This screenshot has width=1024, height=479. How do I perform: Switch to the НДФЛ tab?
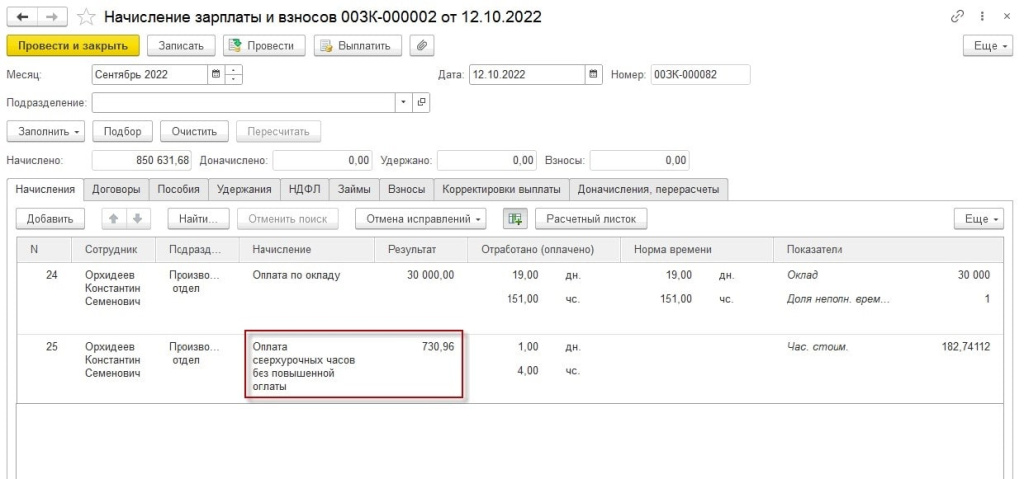tap(302, 189)
